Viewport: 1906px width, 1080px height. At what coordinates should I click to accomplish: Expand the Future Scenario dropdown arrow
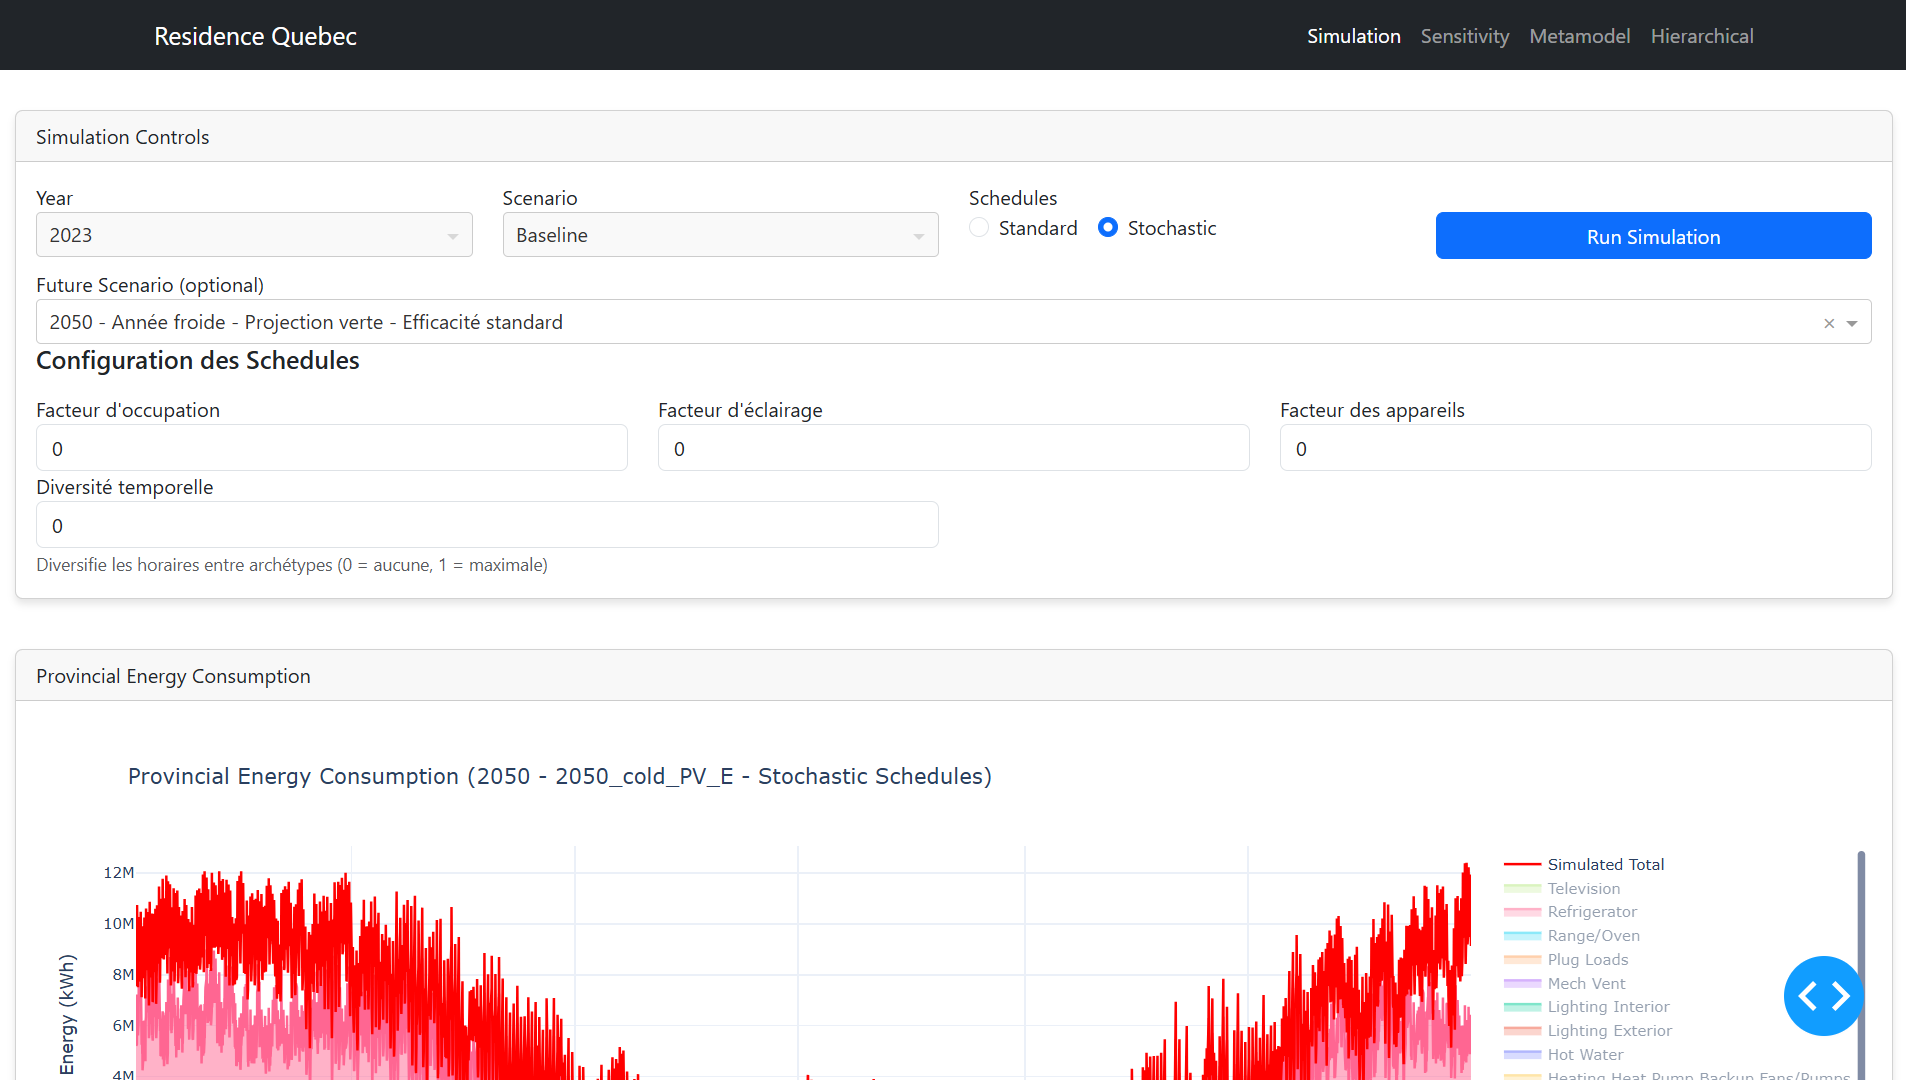pyautogui.click(x=1852, y=323)
